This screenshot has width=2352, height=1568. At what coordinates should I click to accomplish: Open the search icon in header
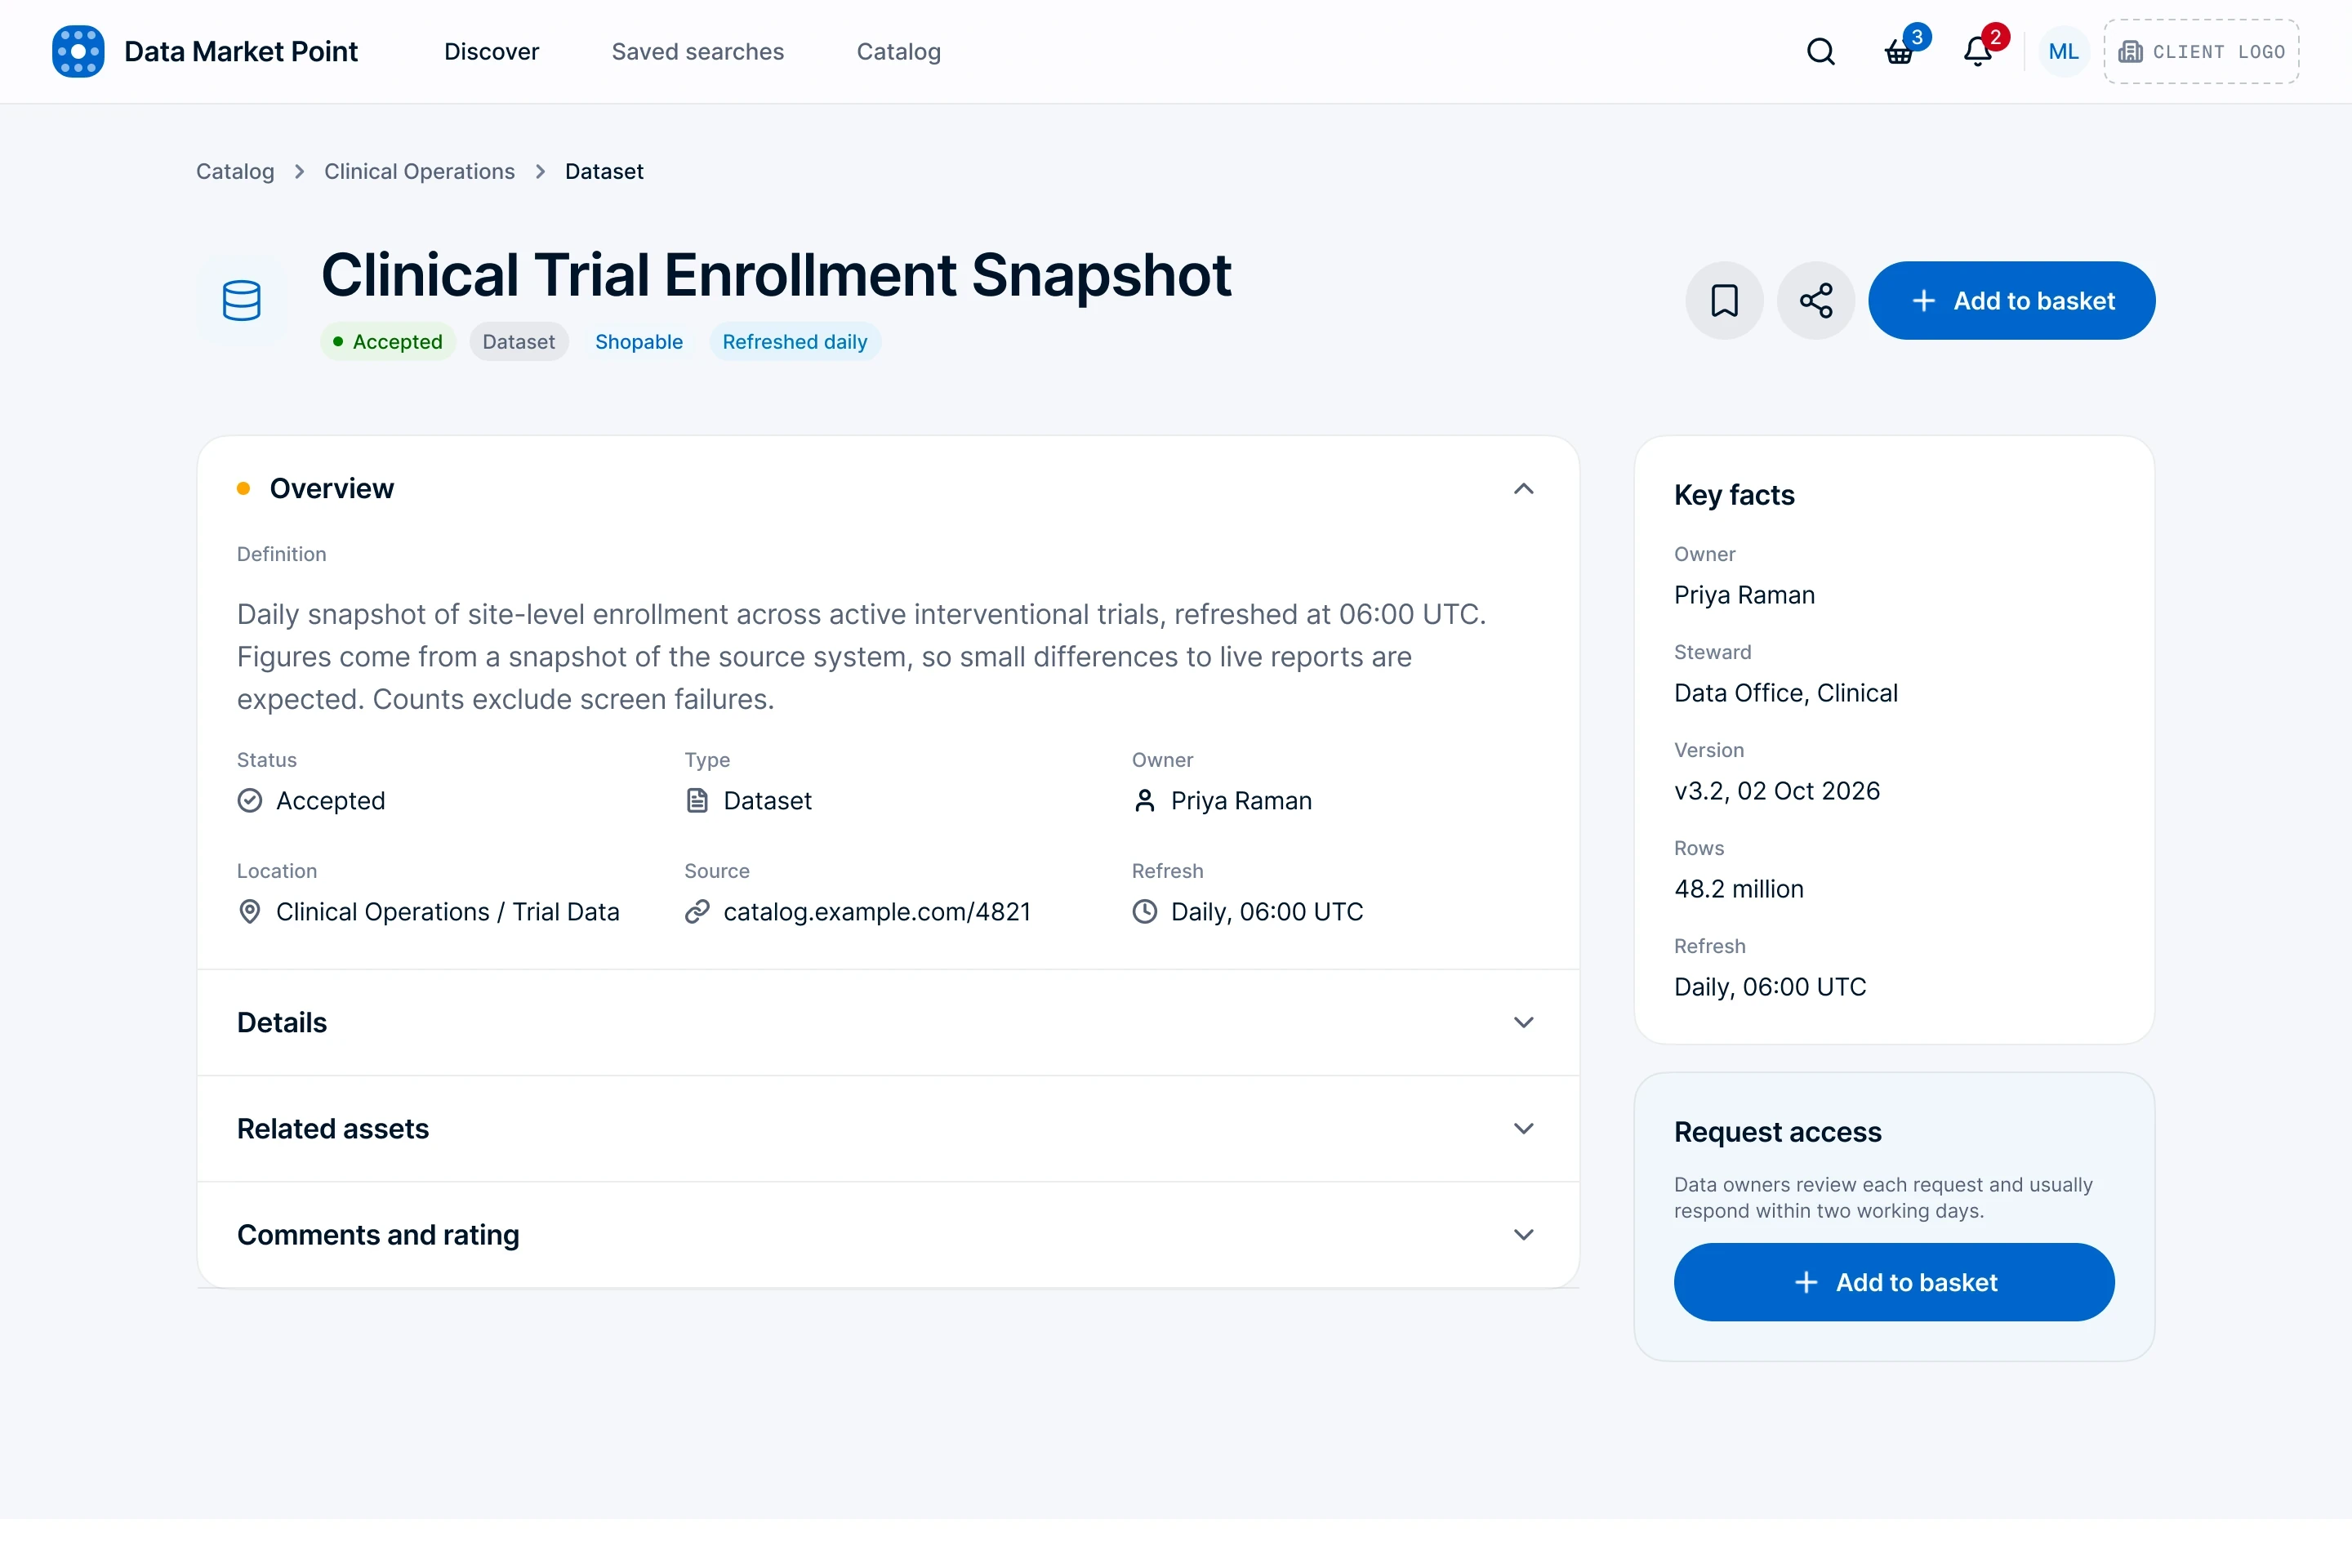1821,51
